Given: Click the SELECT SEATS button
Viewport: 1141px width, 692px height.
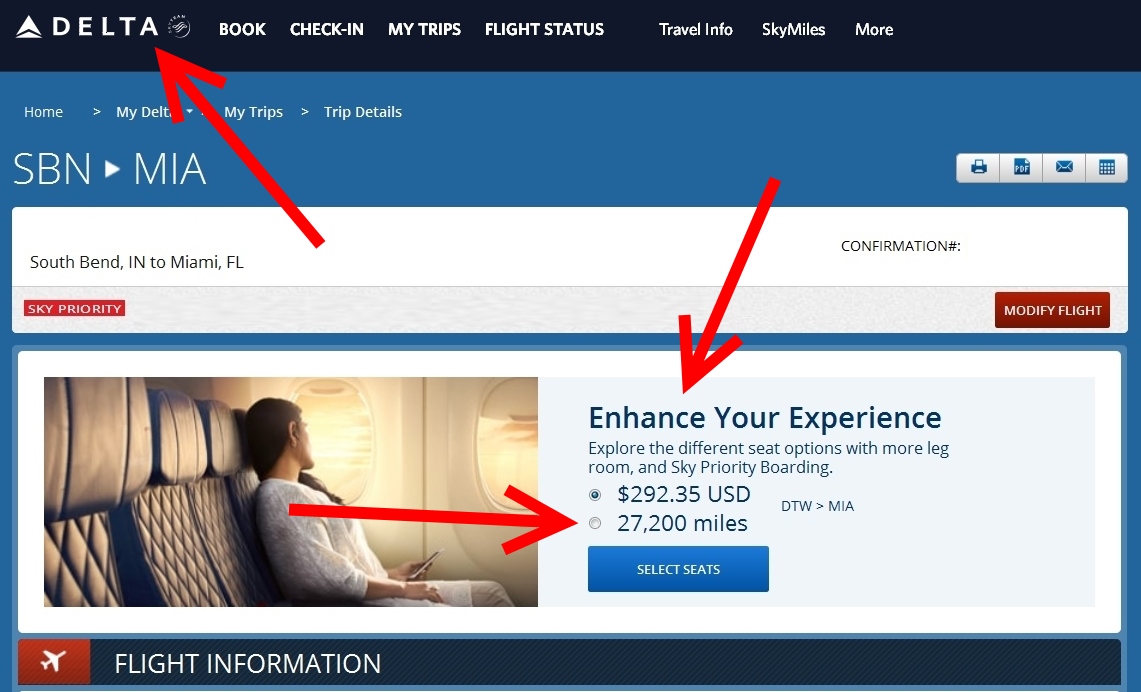Looking at the screenshot, I should pyautogui.click(x=678, y=568).
